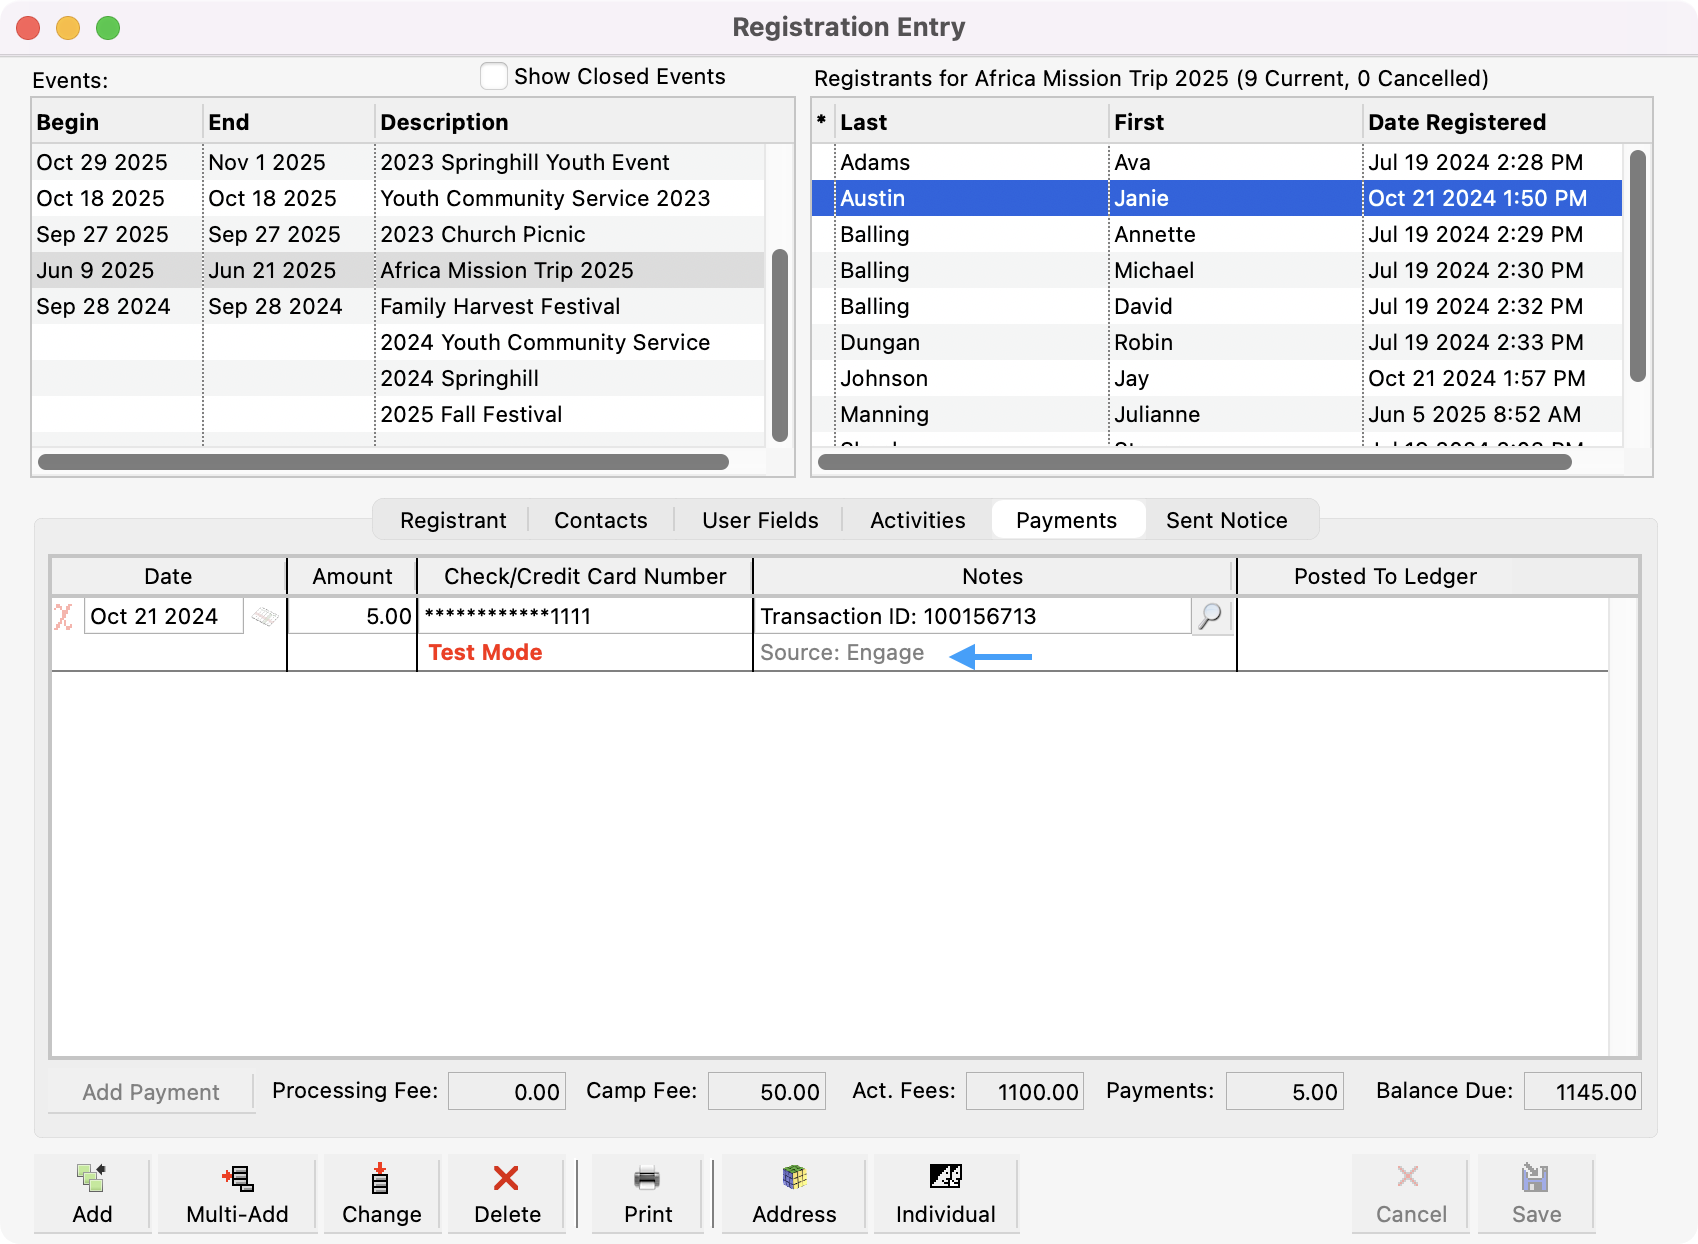Open the Activities tab
Image resolution: width=1698 pixels, height=1244 pixels.
(x=916, y=519)
